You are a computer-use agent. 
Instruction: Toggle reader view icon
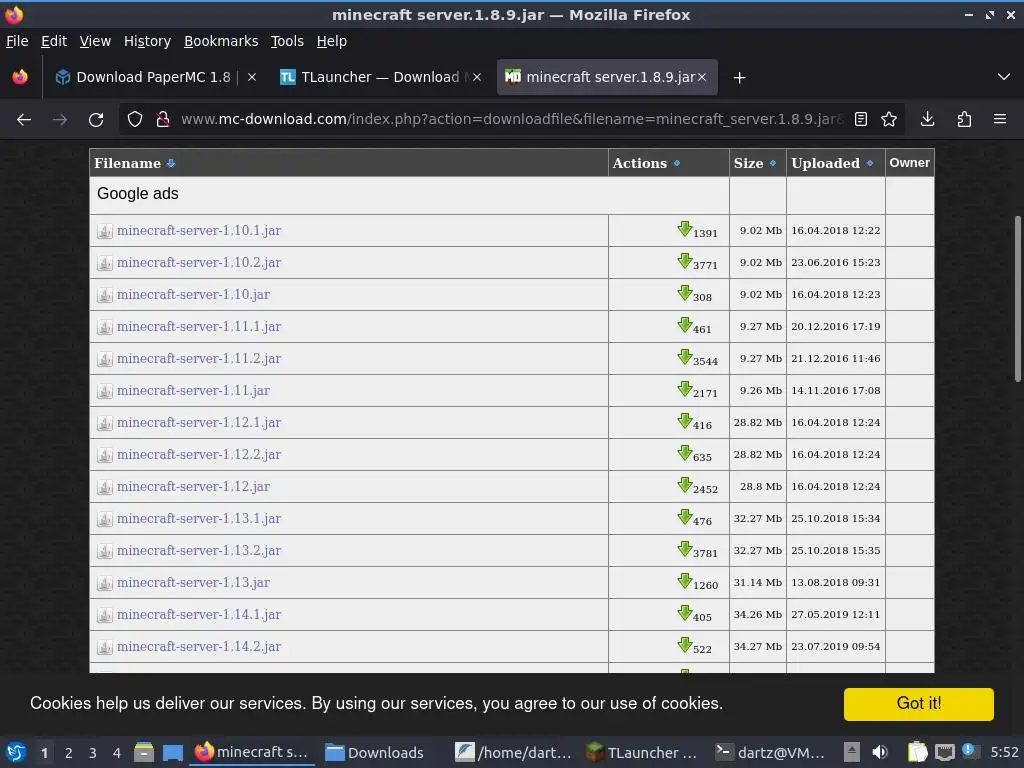coord(861,120)
